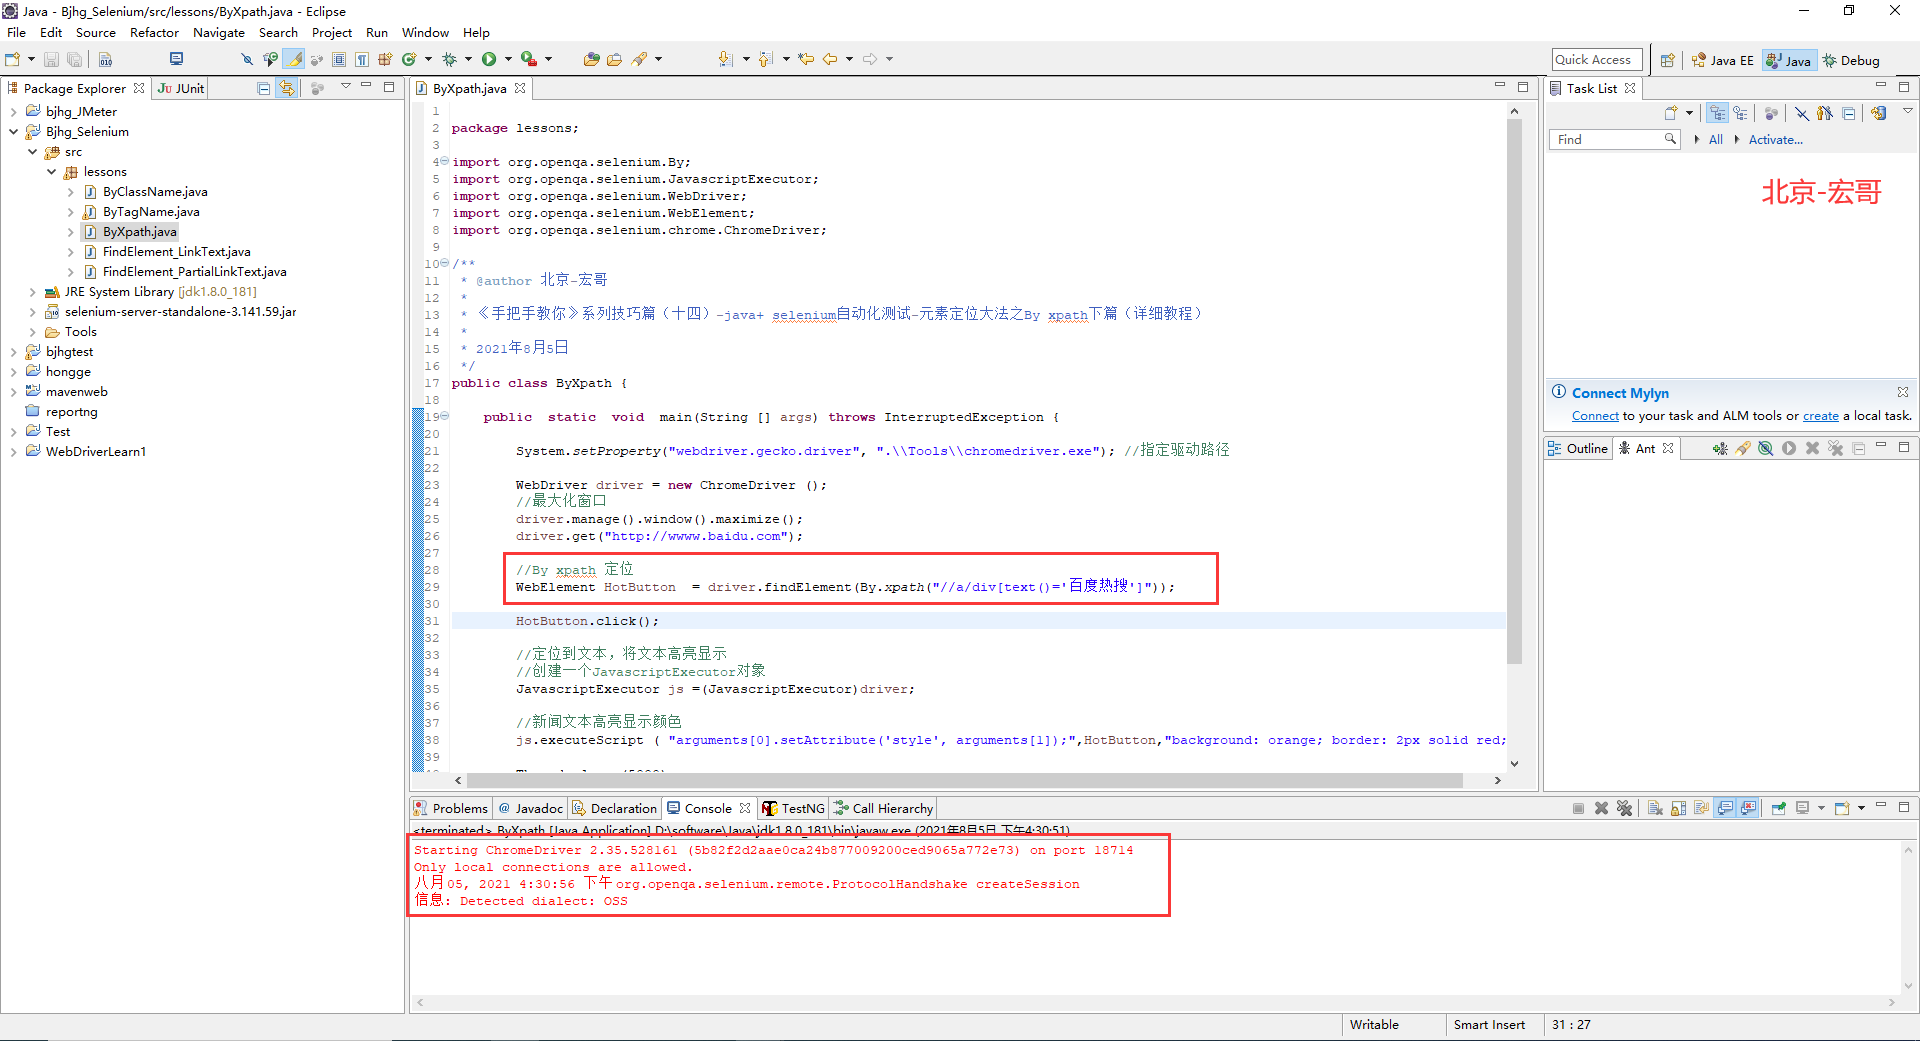The image size is (1920, 1041).
Task: Open the Navigate menu
Action: pos(219,33)
